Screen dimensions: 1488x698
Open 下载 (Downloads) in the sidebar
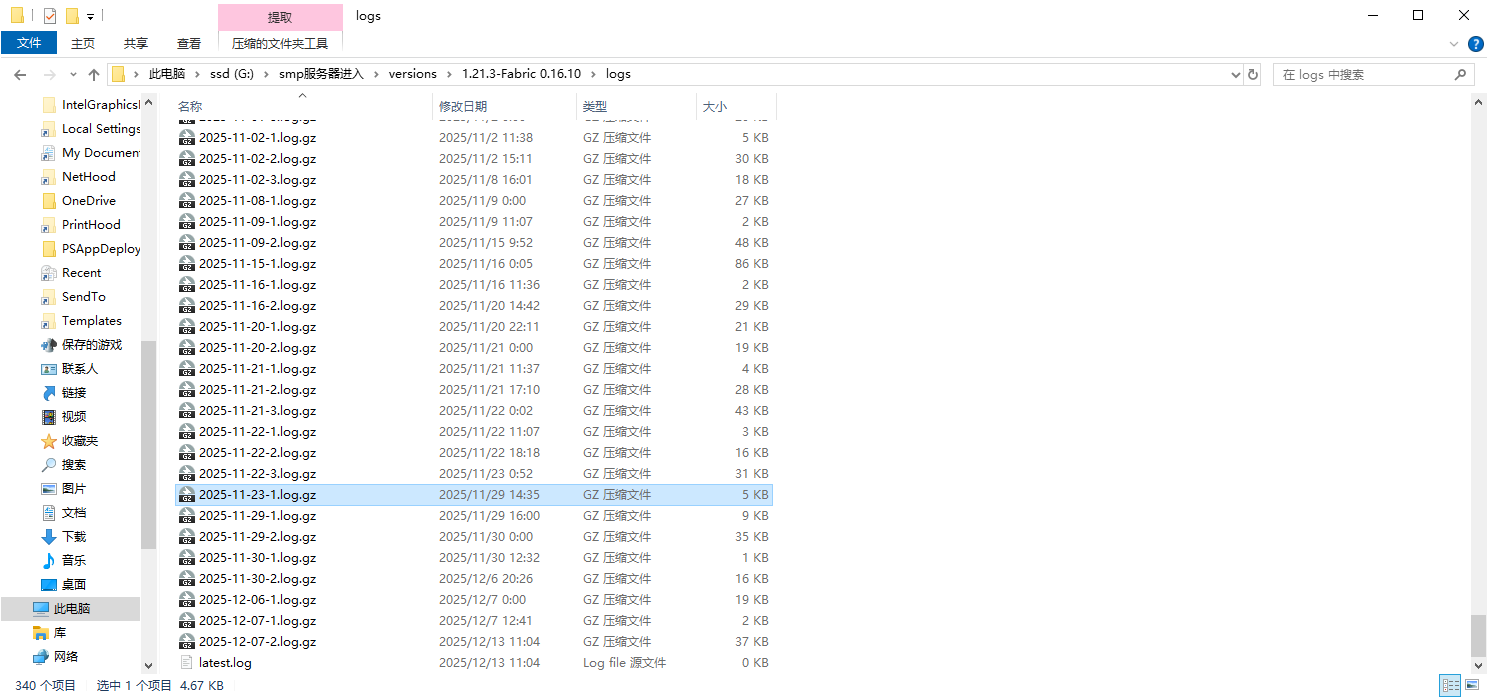click(74, 537)
